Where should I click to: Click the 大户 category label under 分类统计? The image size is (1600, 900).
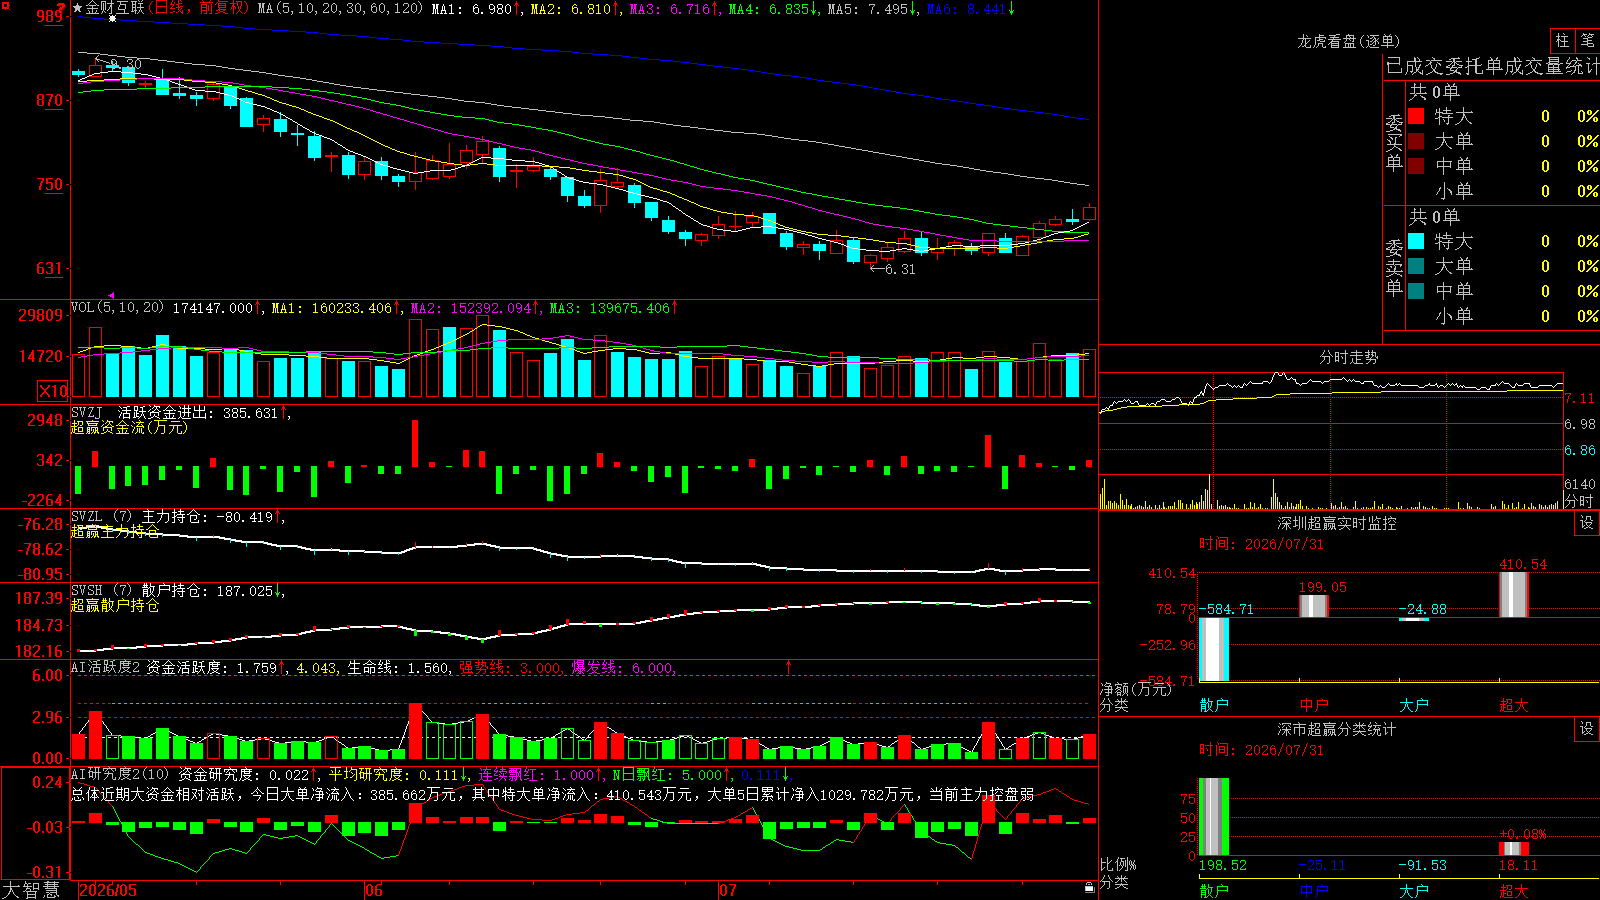coord(1414,890)
